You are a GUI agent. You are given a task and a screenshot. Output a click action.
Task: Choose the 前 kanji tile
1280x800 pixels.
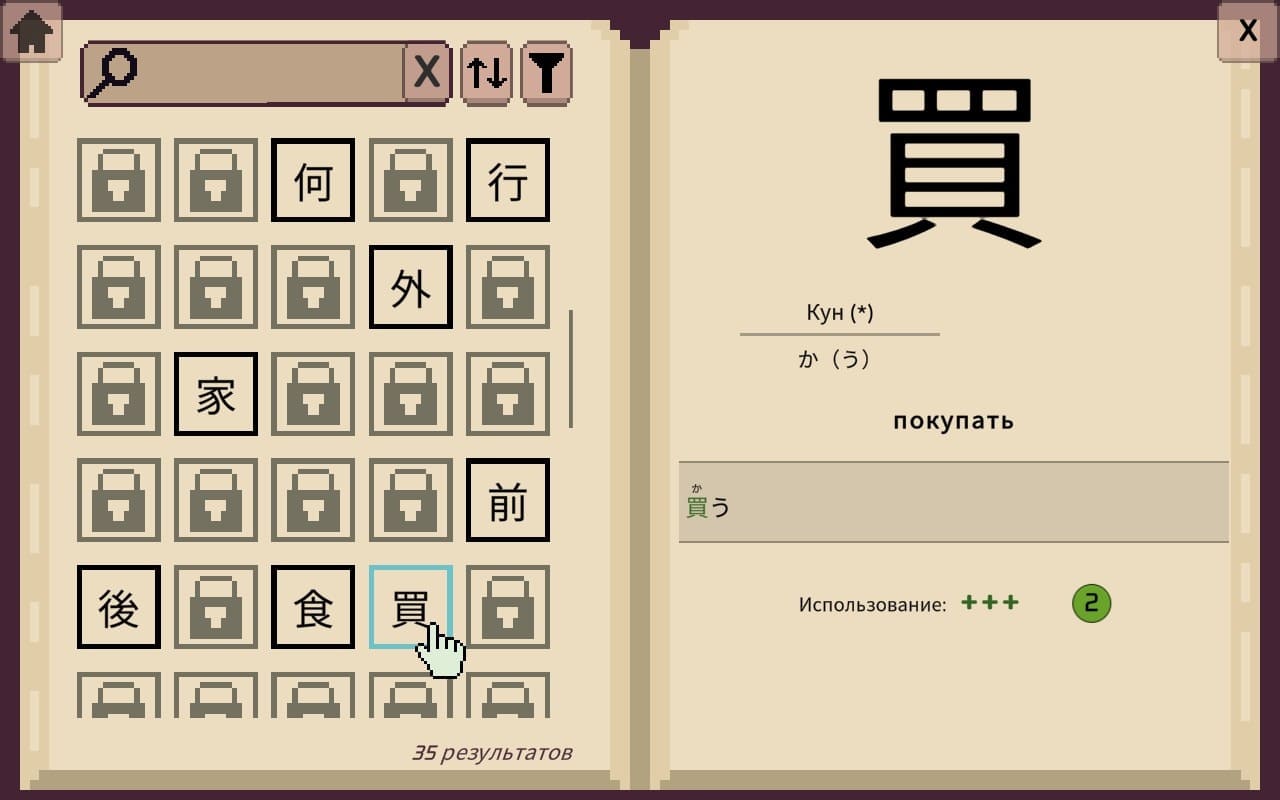(508, 500)
